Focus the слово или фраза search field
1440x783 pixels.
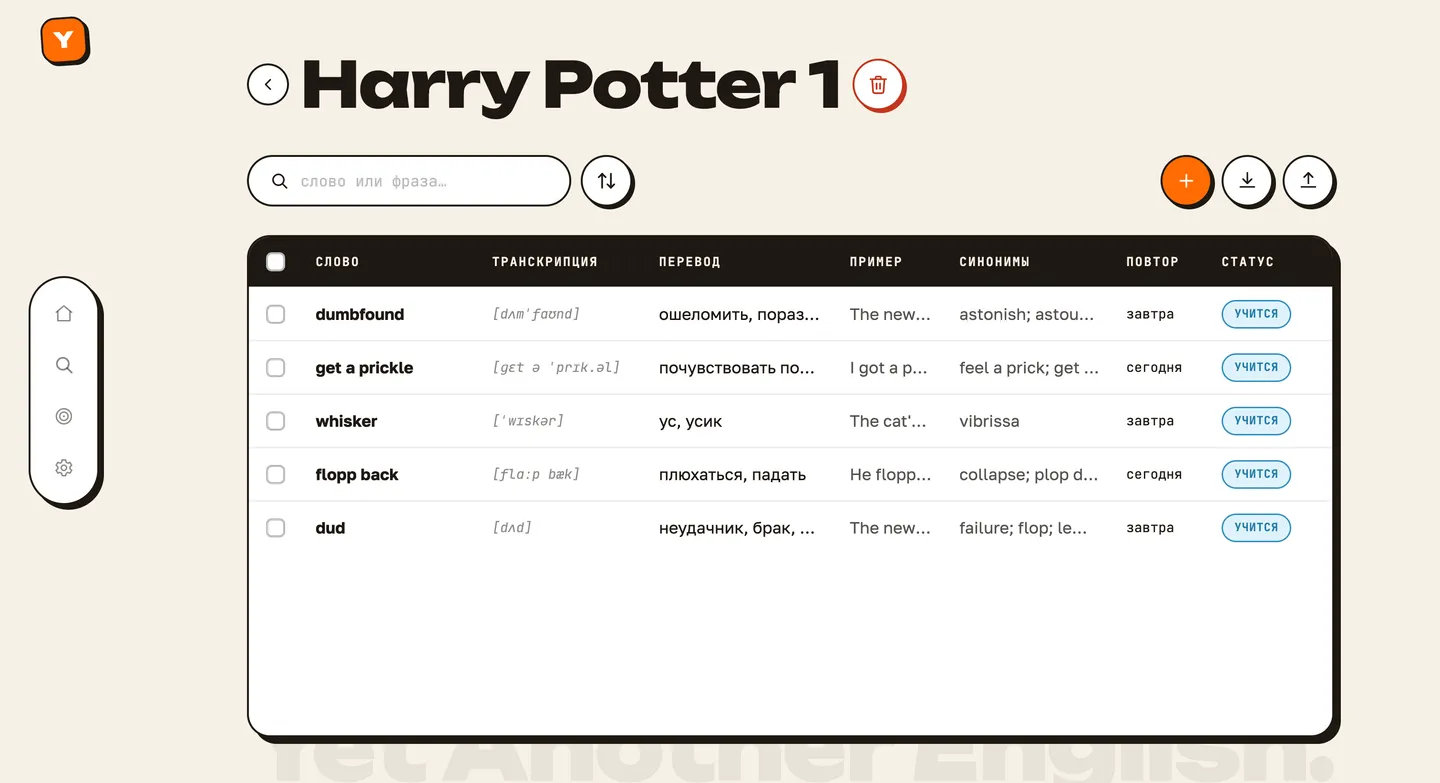tap(409, 181)
